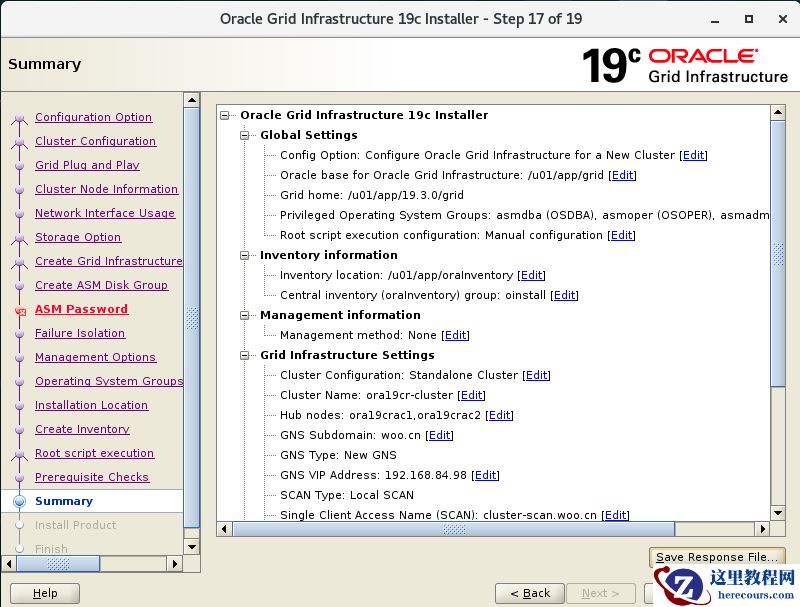Select the Grid home /u01/app/19.3.0/grid row
The image size is (800, 607).
372,195
